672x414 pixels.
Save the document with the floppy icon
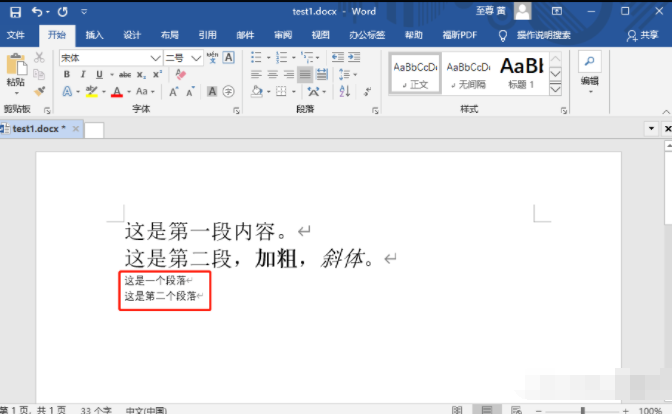[15, 12]
